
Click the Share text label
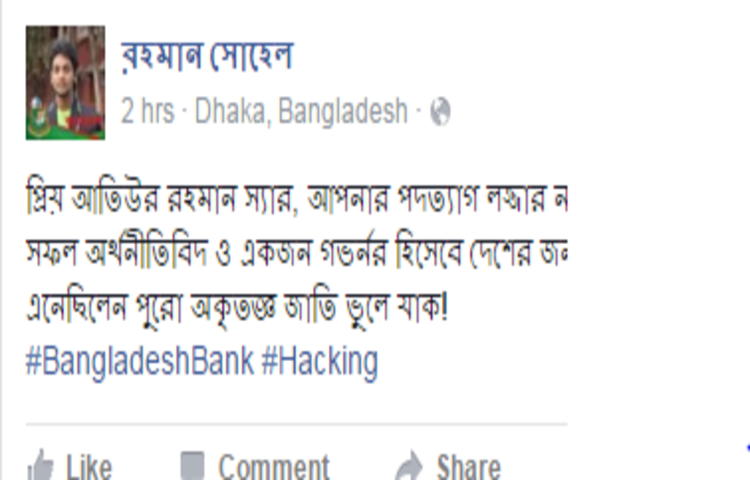468,467
